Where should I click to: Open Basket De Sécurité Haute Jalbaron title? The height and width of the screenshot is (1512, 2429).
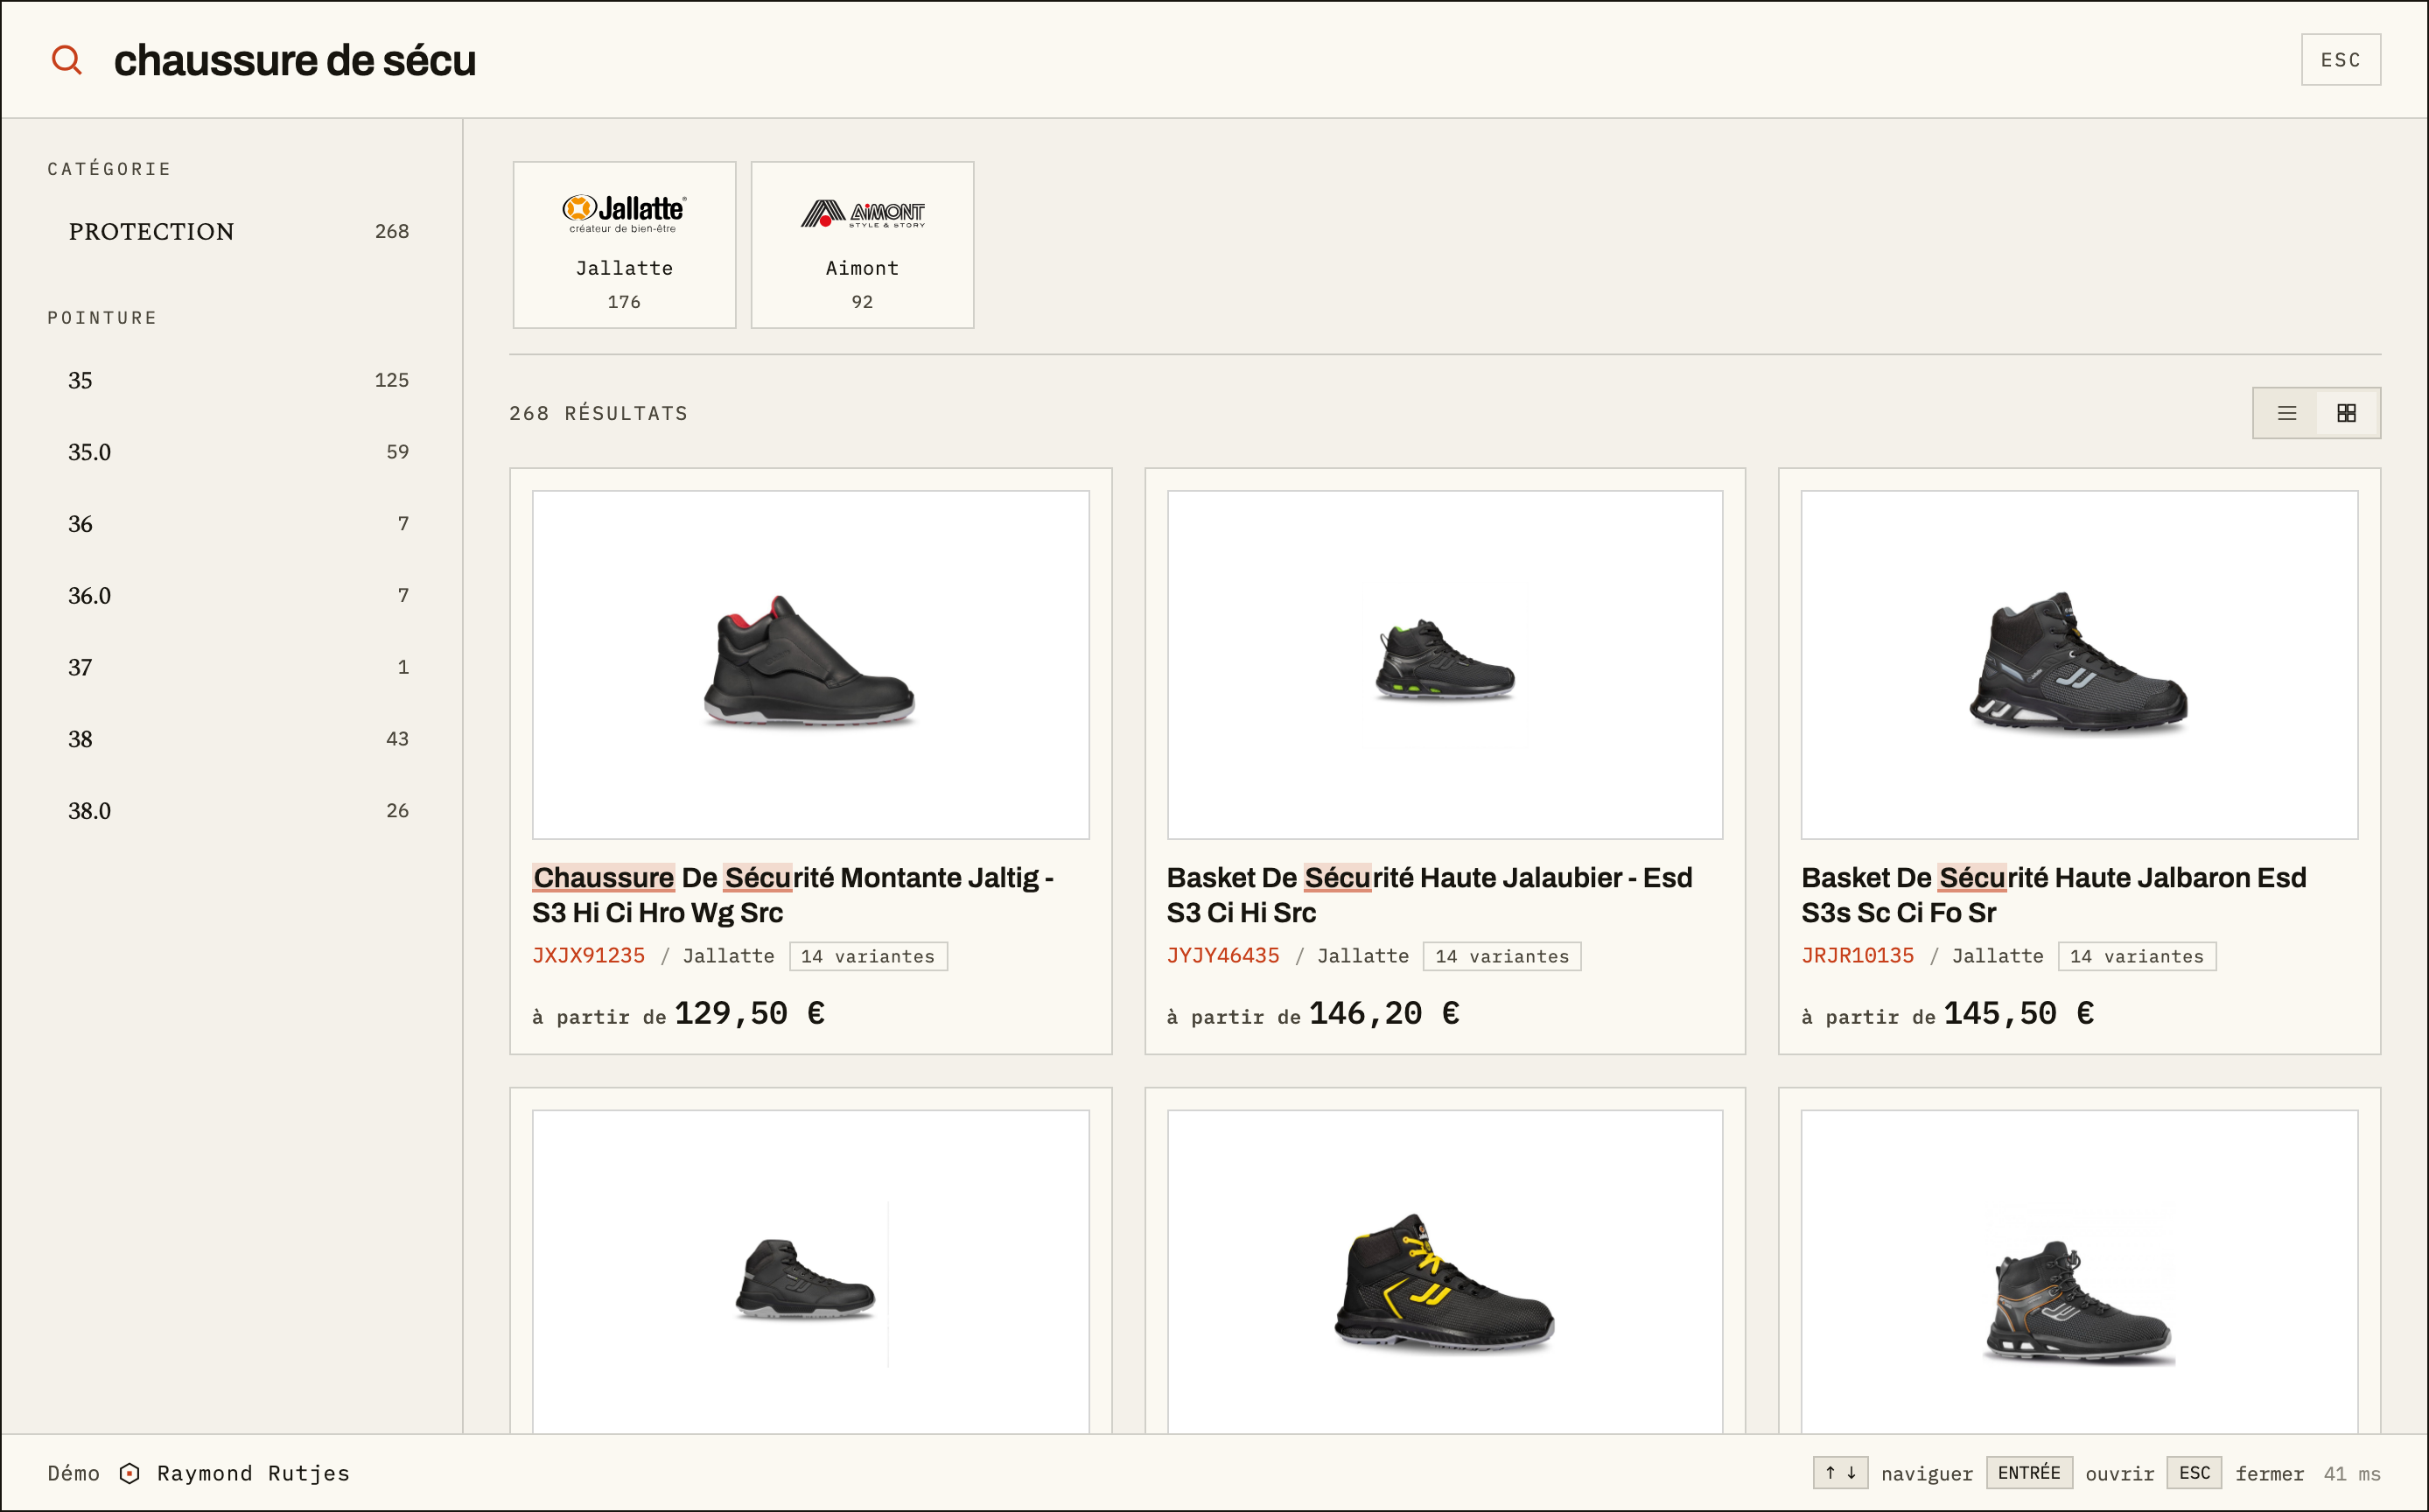2054,895
